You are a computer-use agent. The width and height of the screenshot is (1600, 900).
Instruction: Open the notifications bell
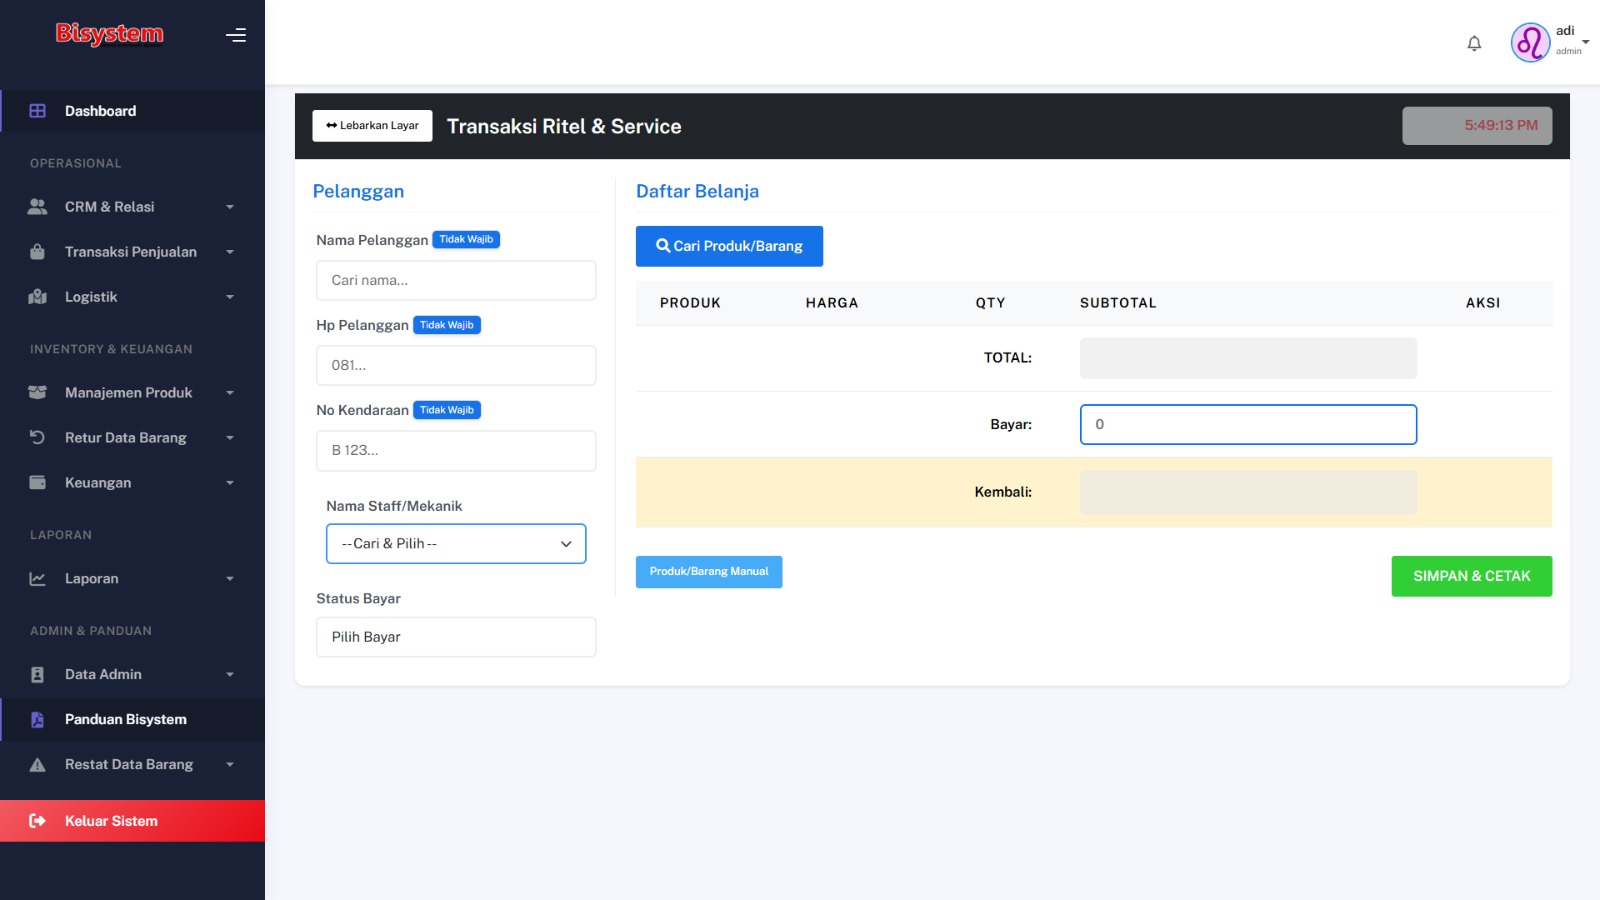[x=1474, y=43]
